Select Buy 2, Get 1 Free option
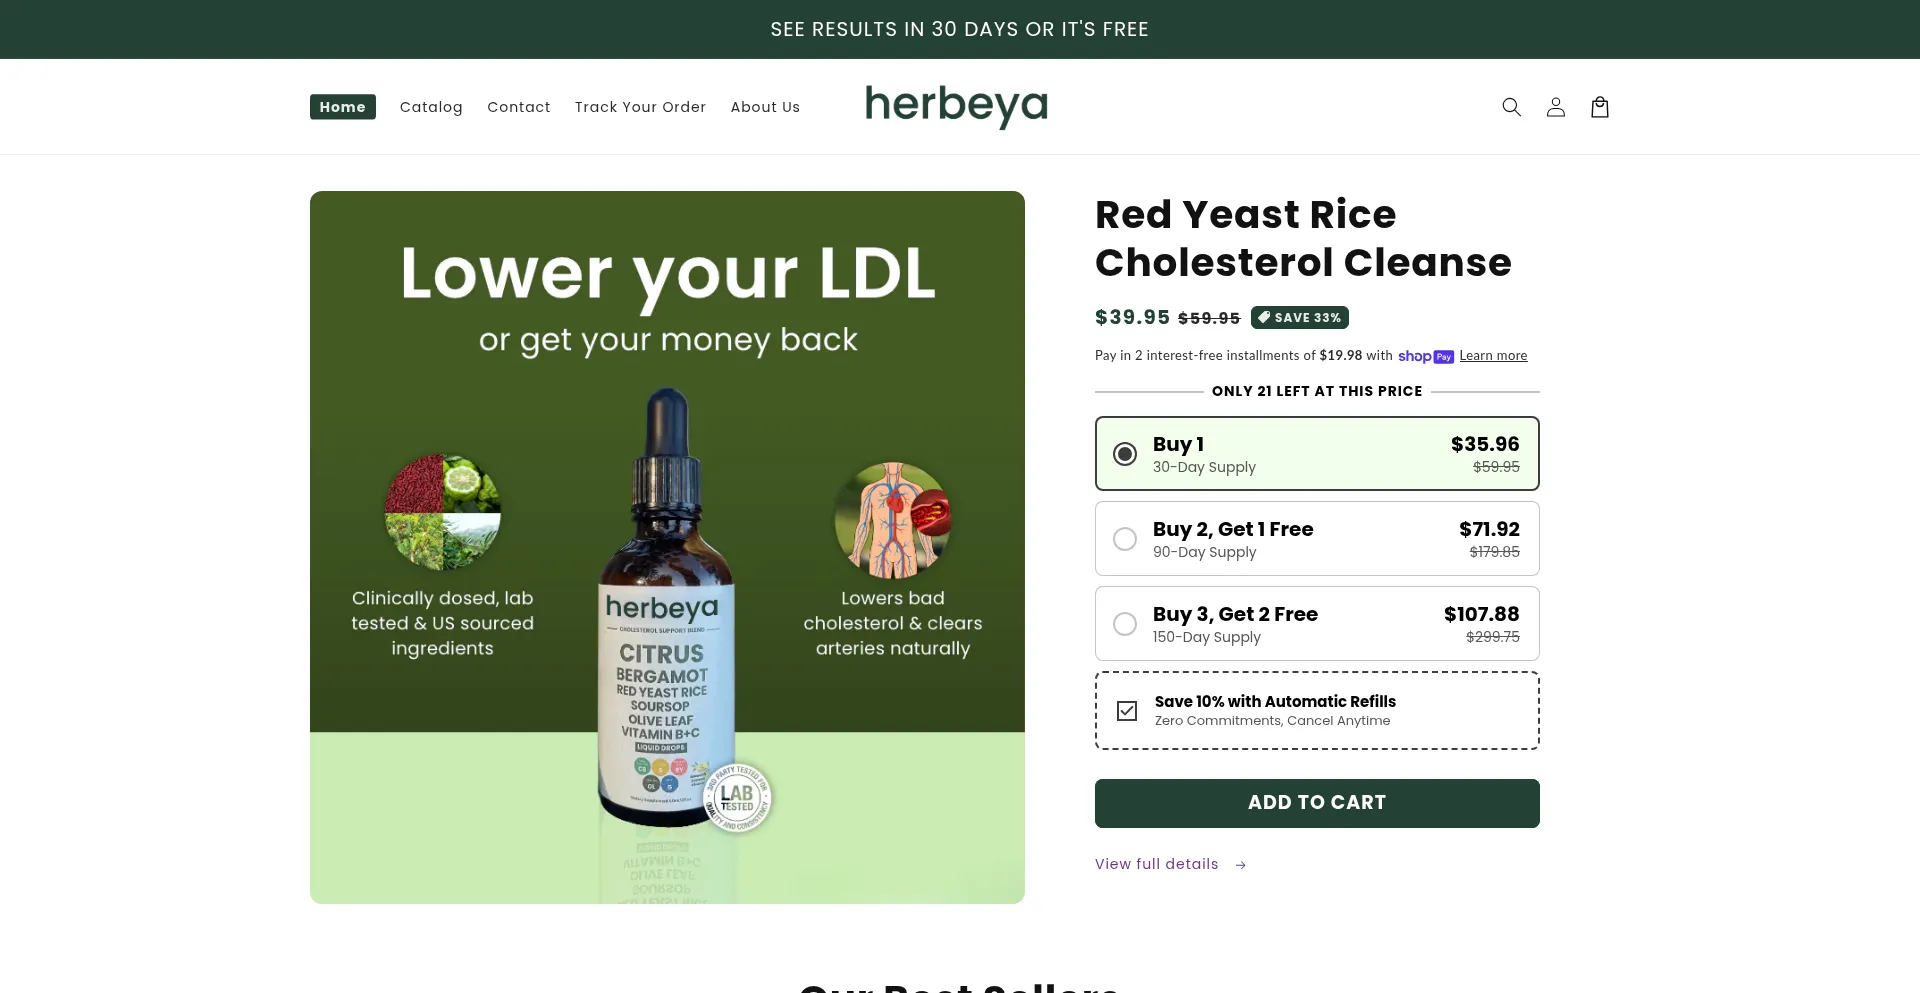1920x993 pixels. click(1317, 539)
